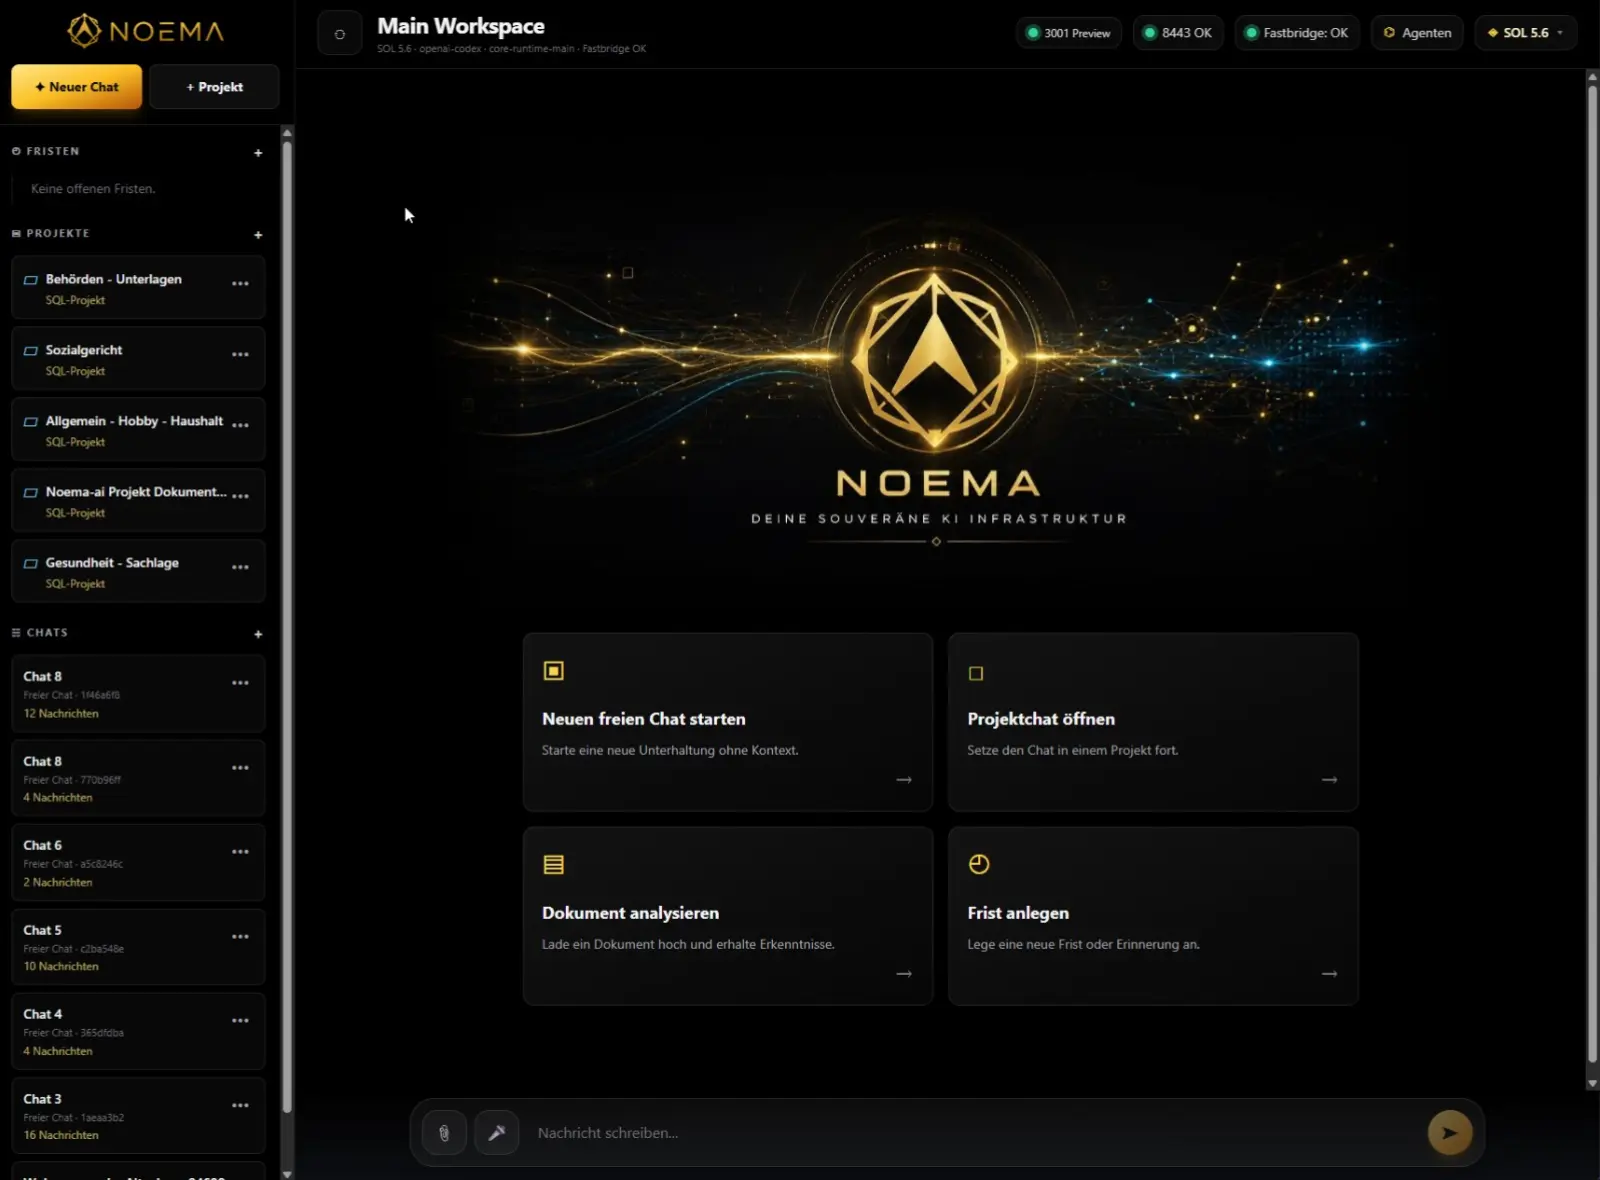Image resolution: width=1600 pixels, height=1180 pixels.
Task: Click the folder icon of Gesundheit - Sachlage
Action: (x=31, y=564)
